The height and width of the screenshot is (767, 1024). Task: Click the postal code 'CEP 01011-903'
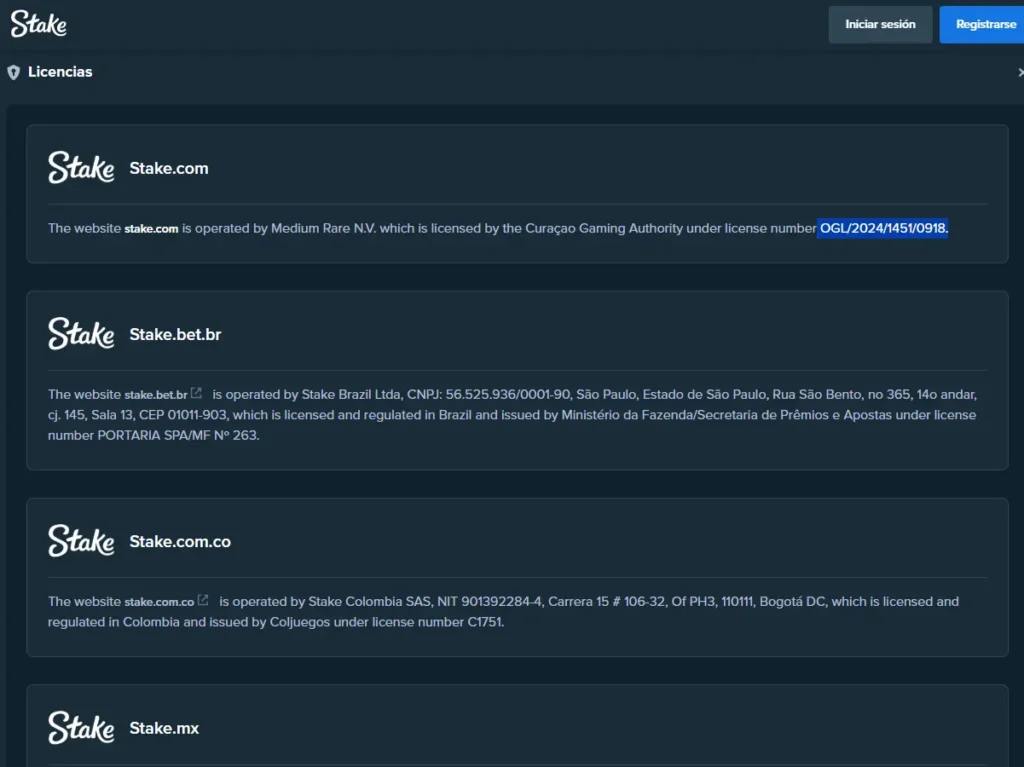(183, 415)
